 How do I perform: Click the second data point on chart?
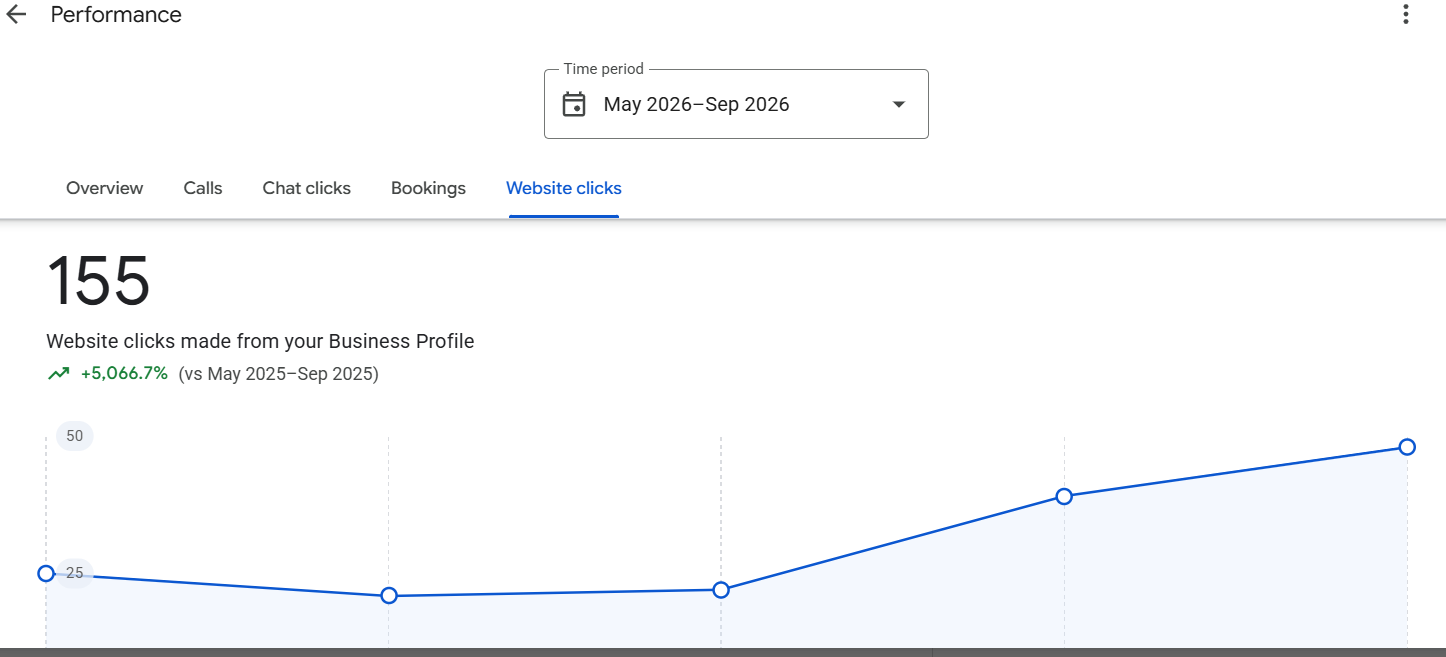[x=389, y=596]
